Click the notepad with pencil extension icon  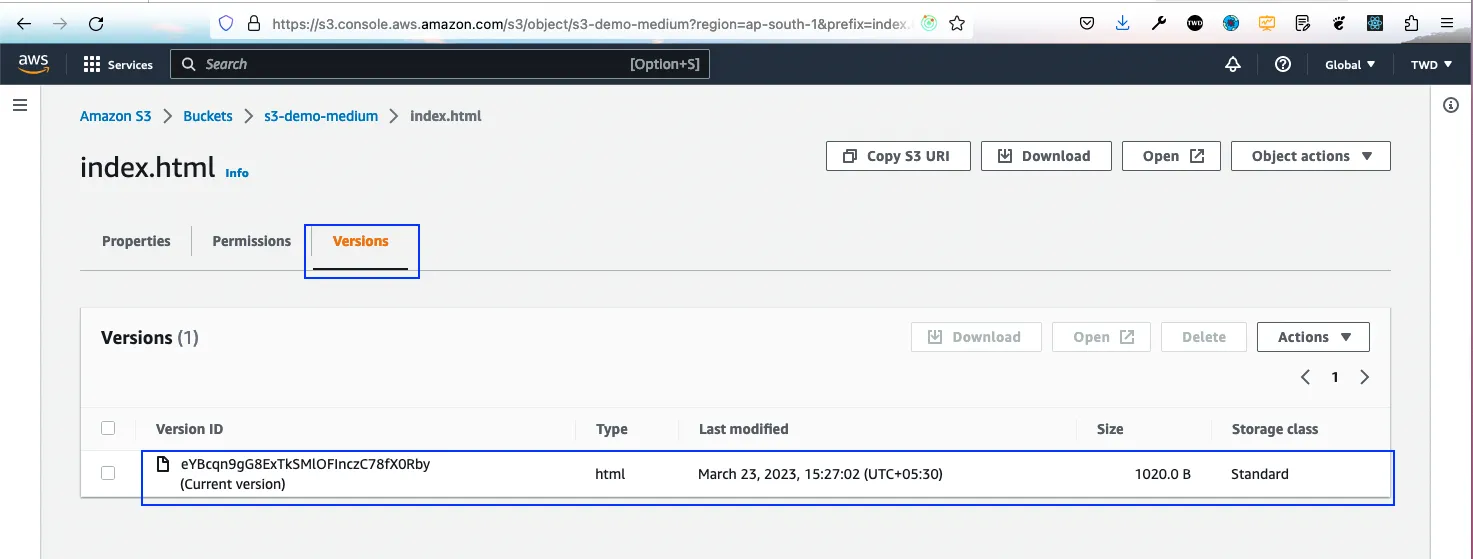click(1303, 23)
